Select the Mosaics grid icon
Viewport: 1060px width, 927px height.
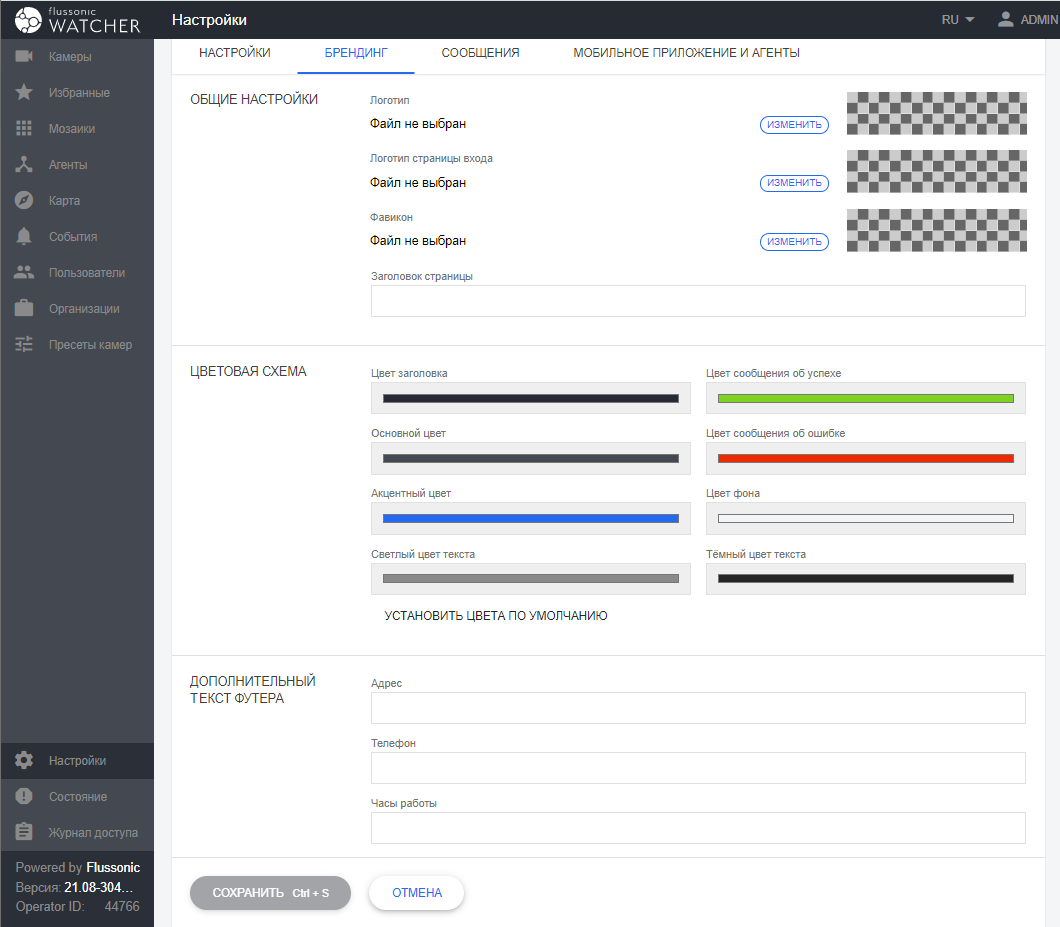(25, 129)
